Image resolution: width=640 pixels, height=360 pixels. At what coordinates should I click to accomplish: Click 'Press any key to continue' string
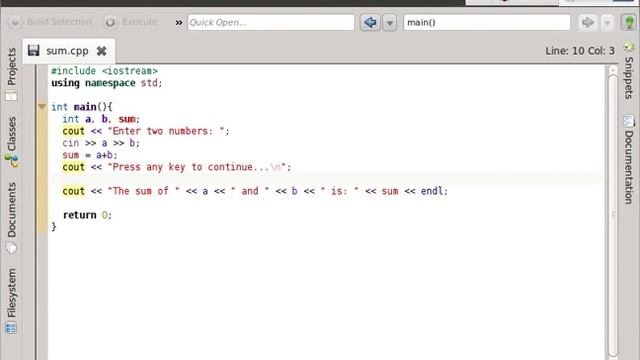[x=197, y=167]
